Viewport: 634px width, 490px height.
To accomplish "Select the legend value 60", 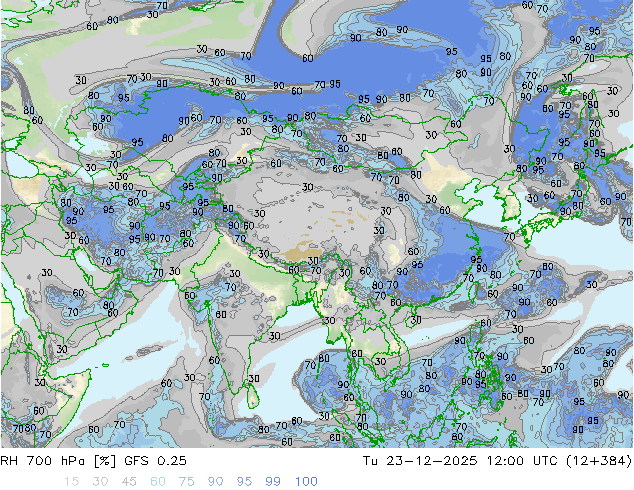I will [158, 482].
